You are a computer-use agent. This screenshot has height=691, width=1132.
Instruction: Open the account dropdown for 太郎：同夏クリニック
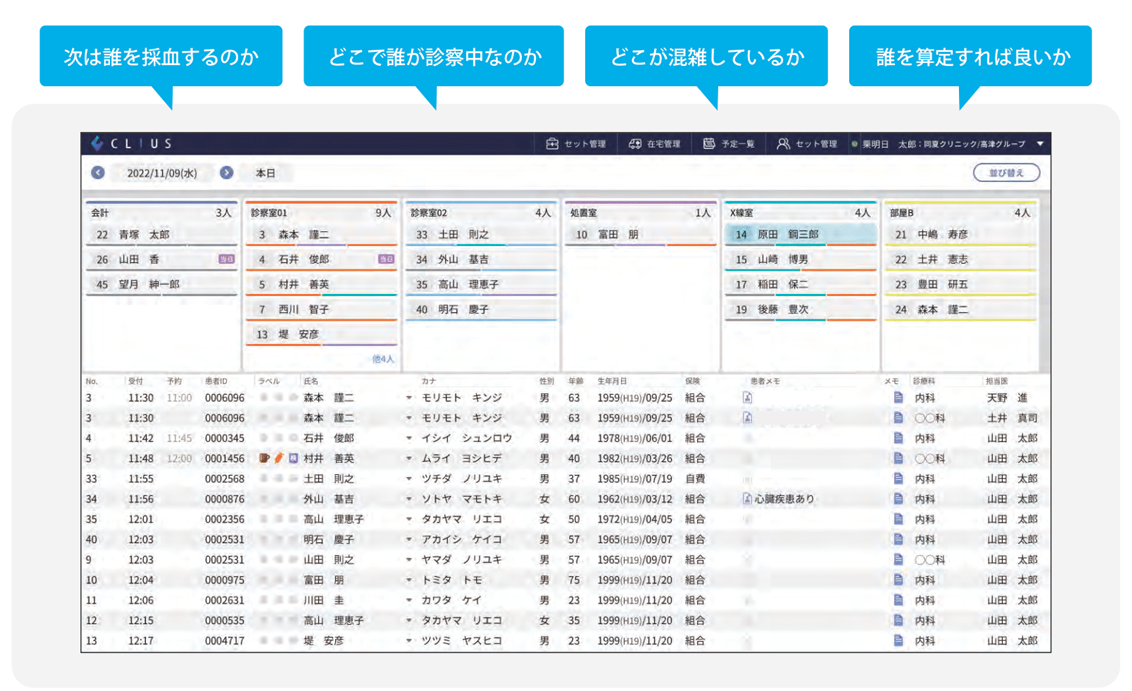pos(1038,143)
